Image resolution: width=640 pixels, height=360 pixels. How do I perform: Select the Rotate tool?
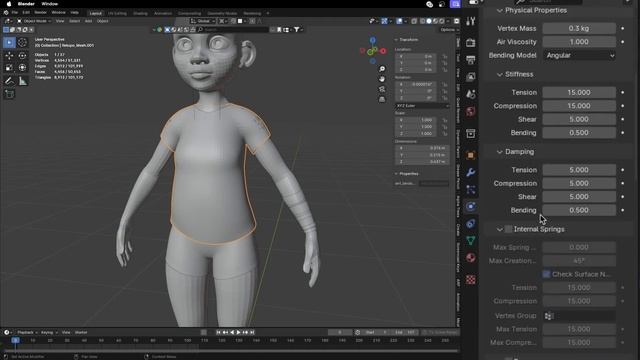(x=22, y=56)
